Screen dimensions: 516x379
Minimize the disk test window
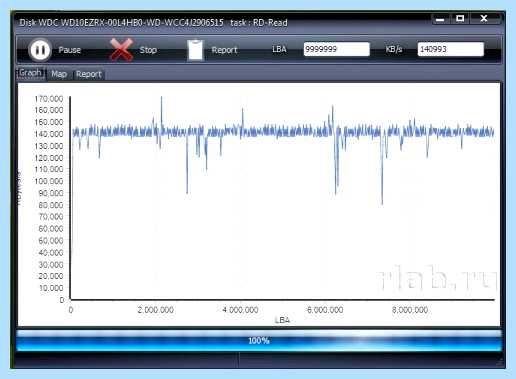440,19
